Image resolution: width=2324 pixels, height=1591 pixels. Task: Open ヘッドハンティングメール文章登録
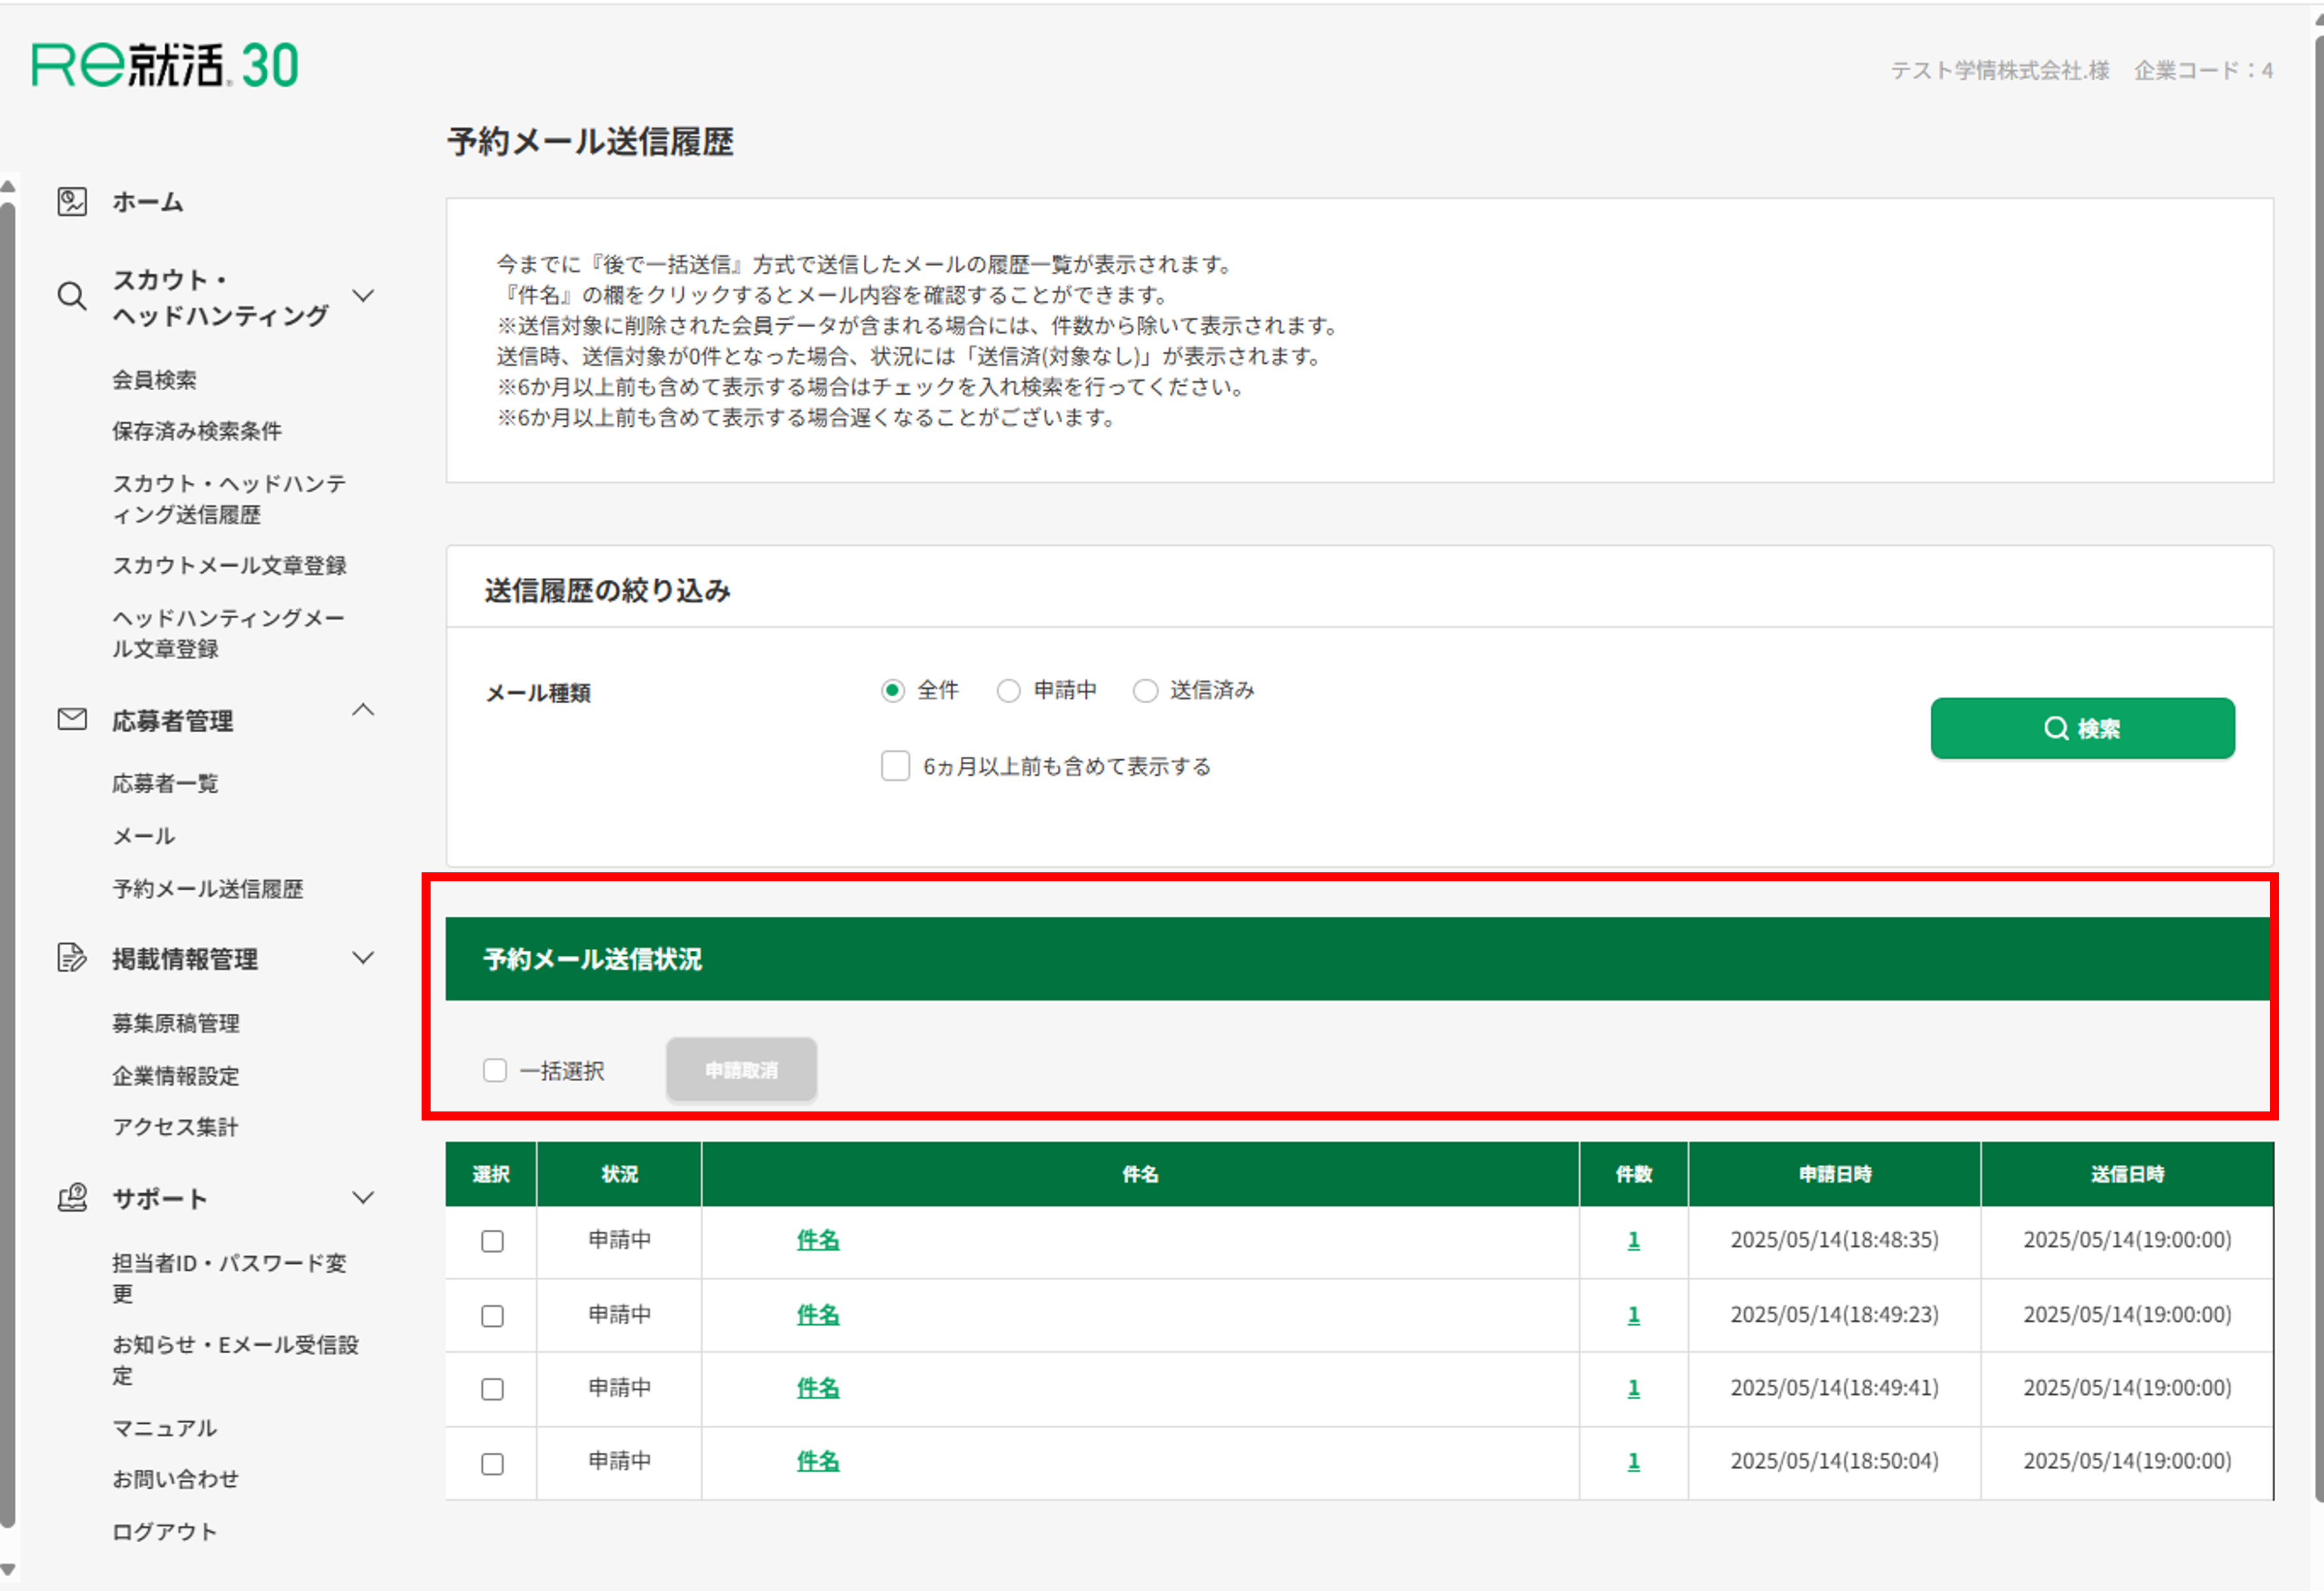coord(229,634)
